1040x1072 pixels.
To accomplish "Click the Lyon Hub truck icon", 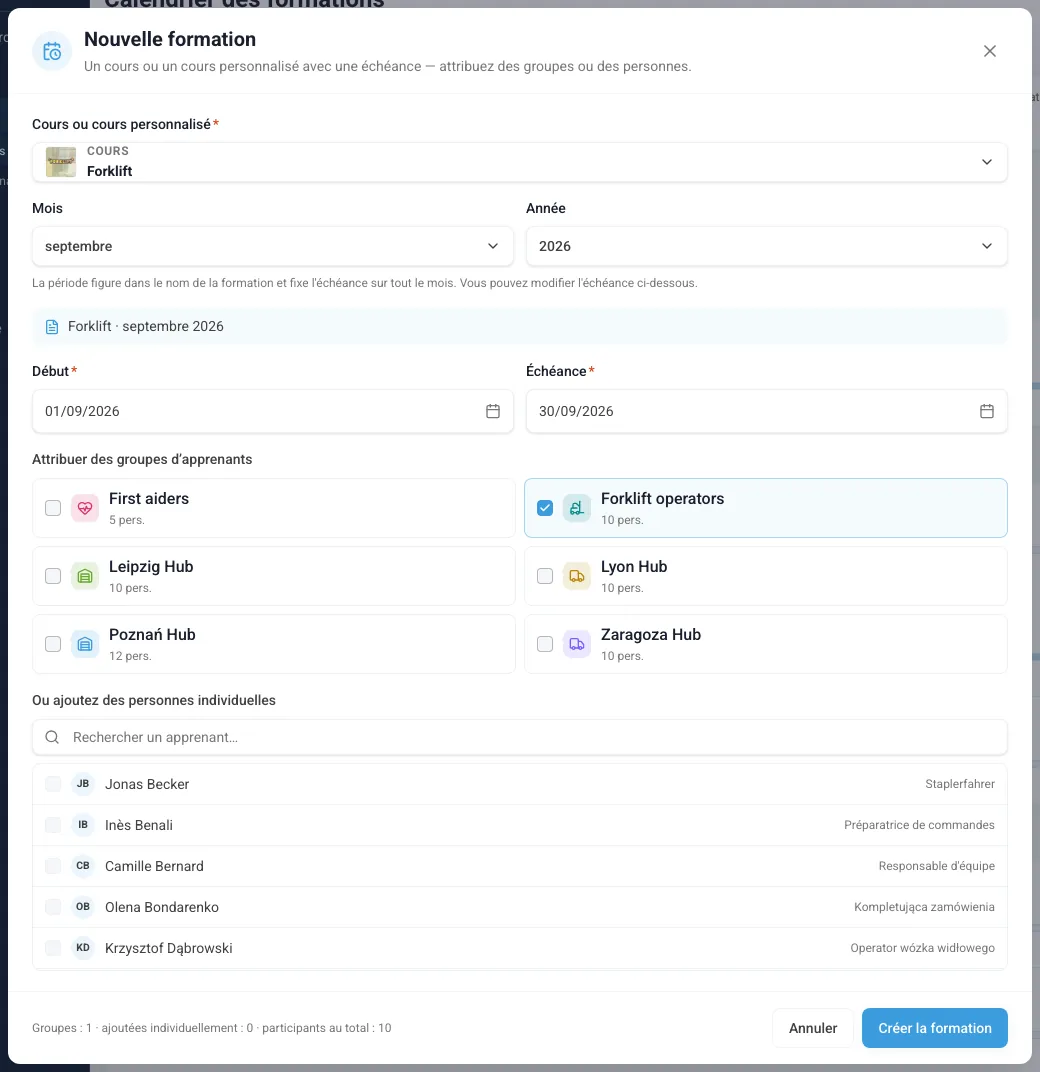I will coord(577,576).
